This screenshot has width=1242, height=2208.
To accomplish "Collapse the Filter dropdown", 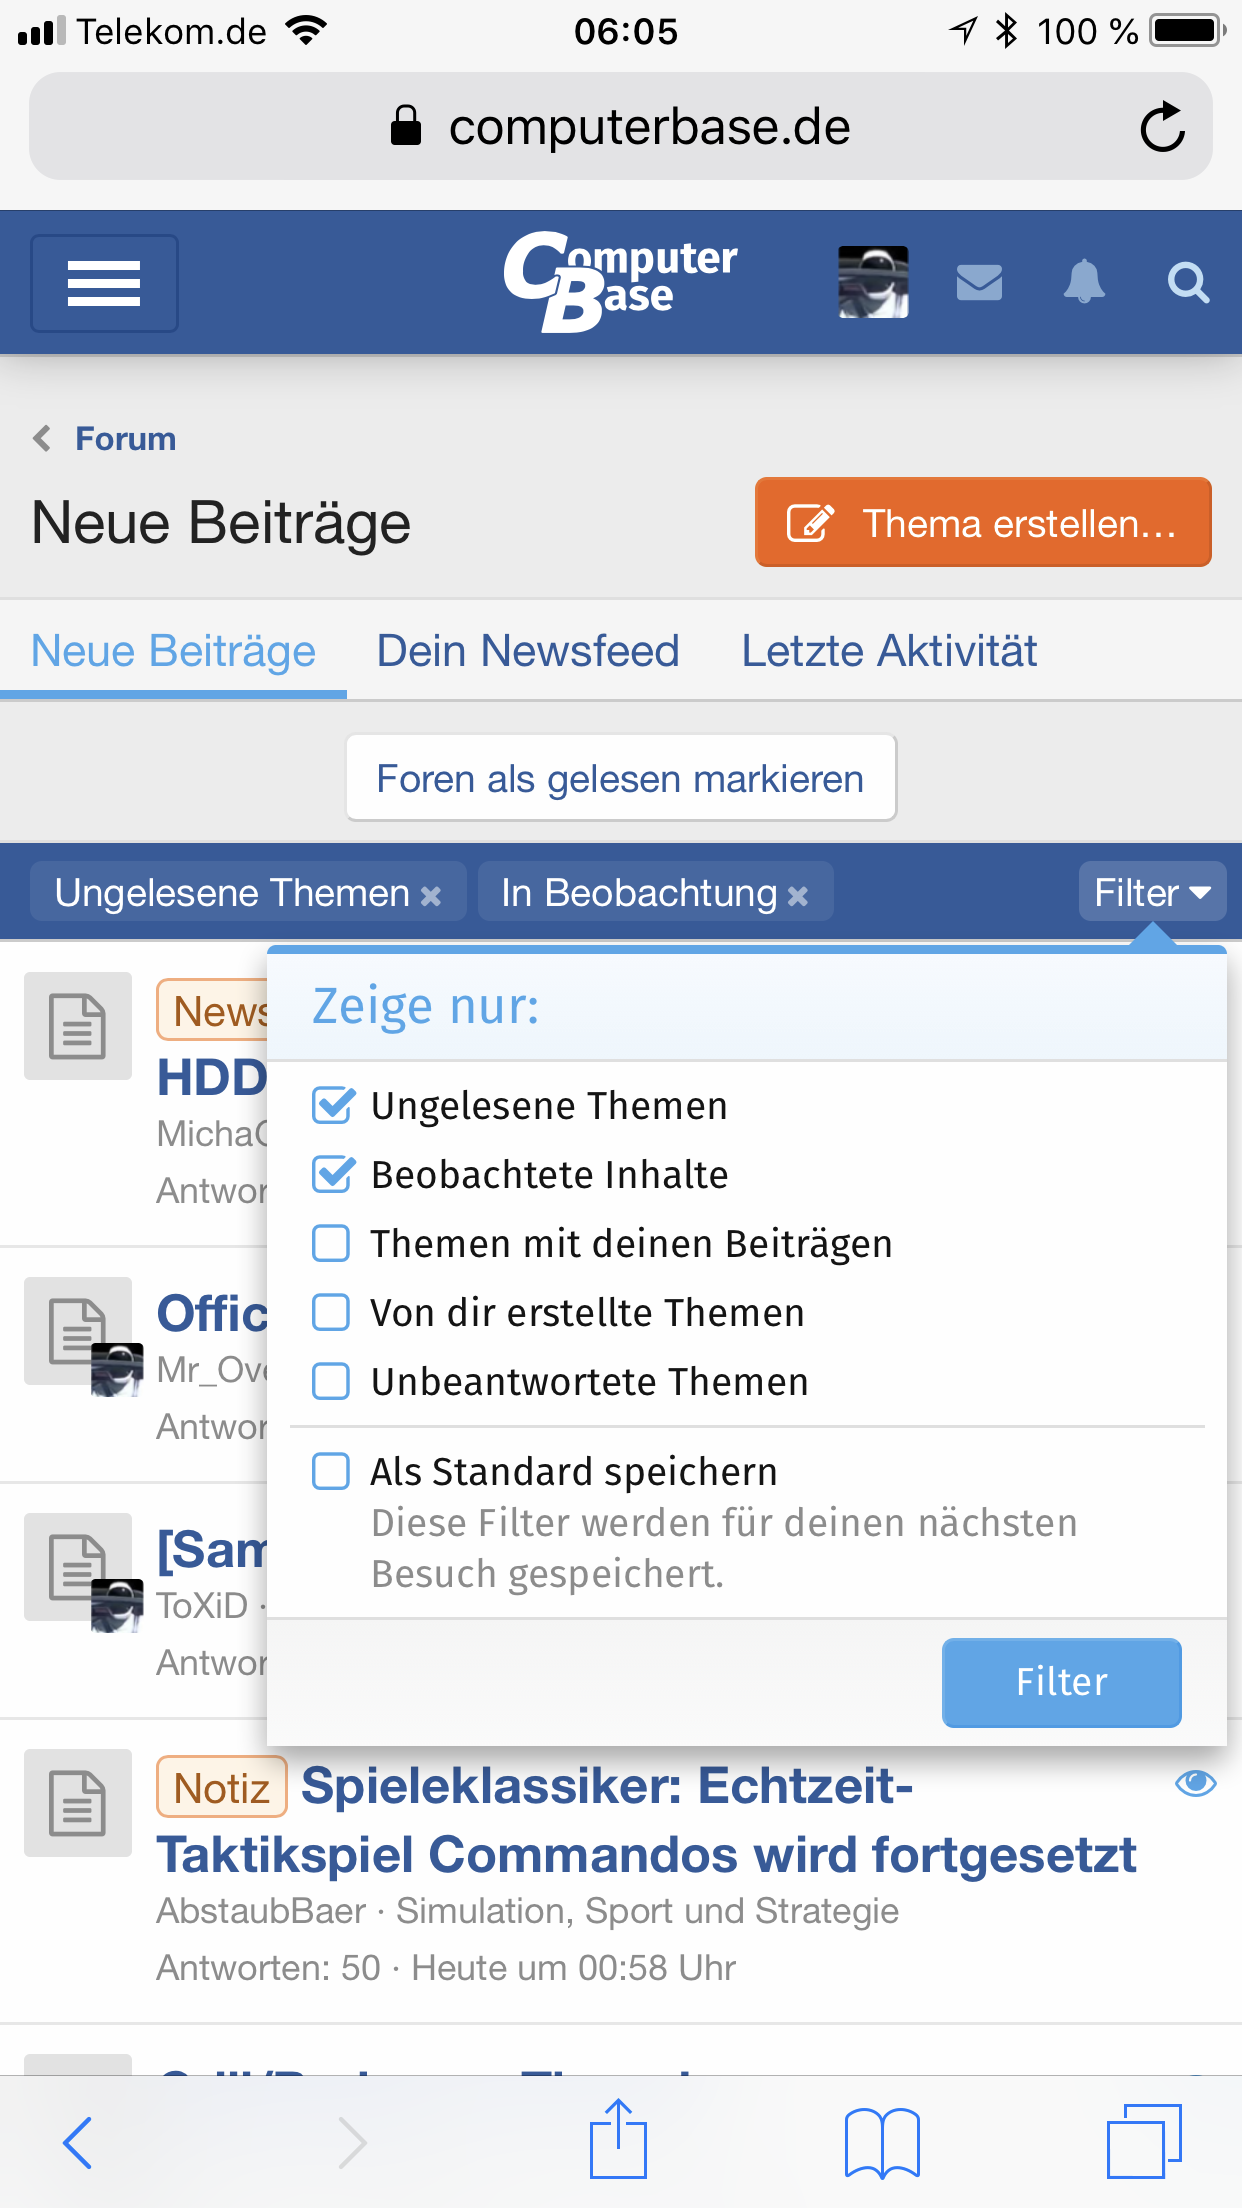I will tap(1152, 892).
